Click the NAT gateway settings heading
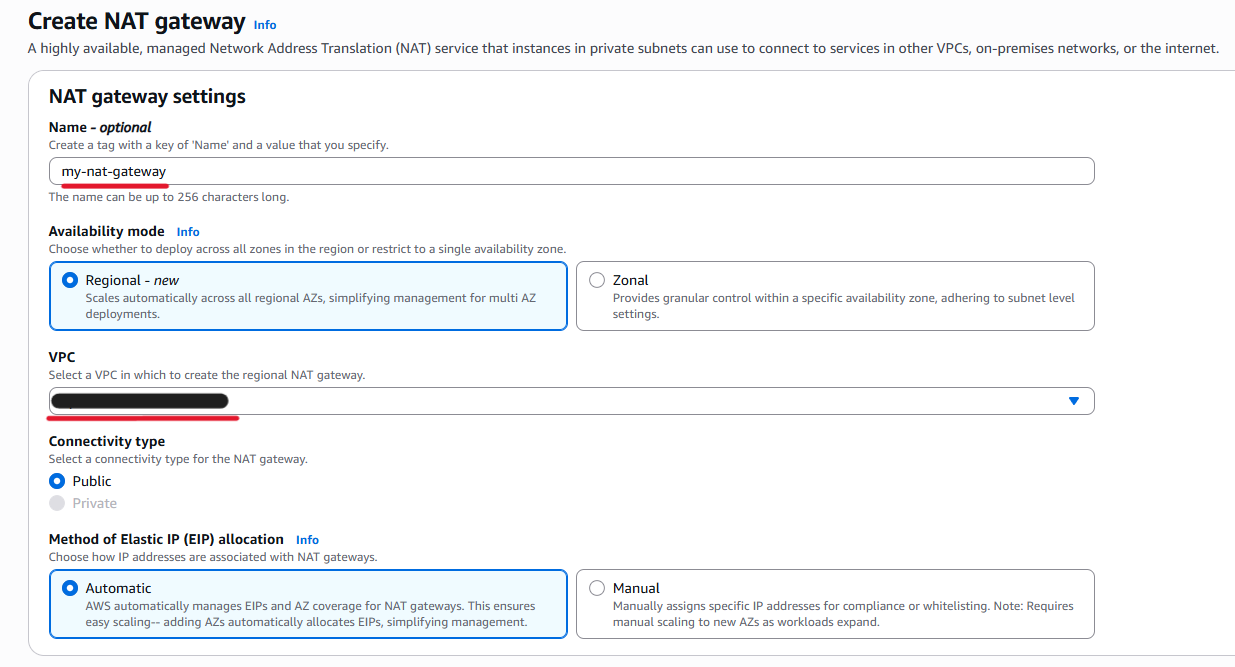Image resolution: width=1235 pixels, height=667 pixels. [x=146, y=97]
